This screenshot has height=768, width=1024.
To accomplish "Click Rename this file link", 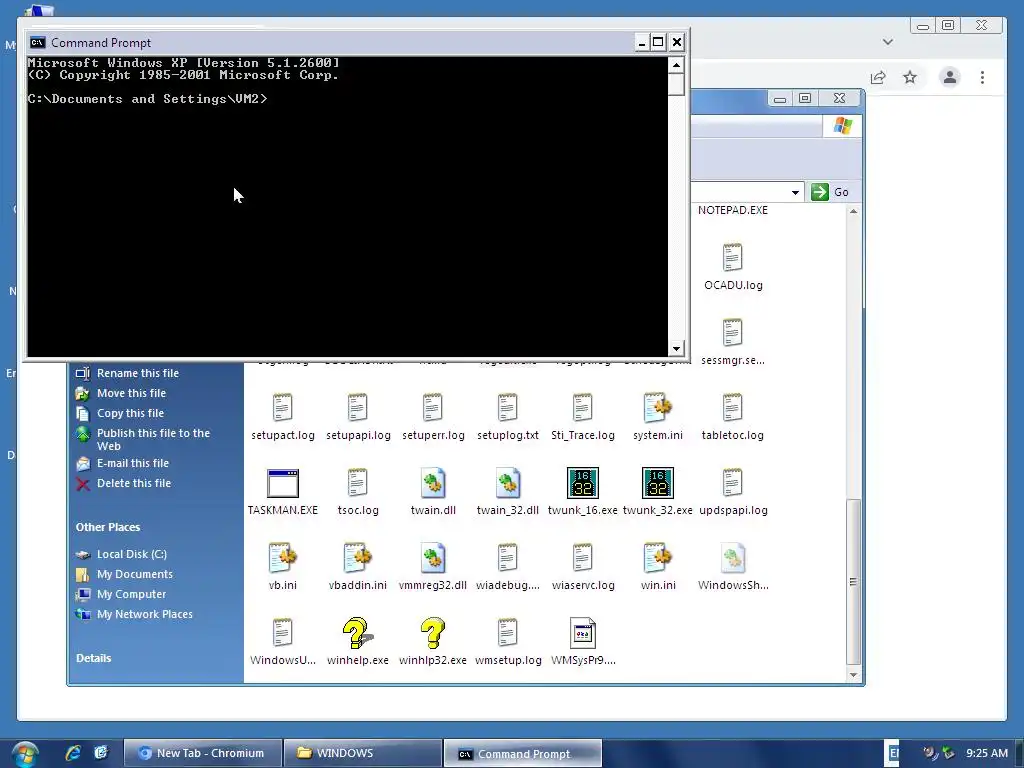I will coord(138,373).
